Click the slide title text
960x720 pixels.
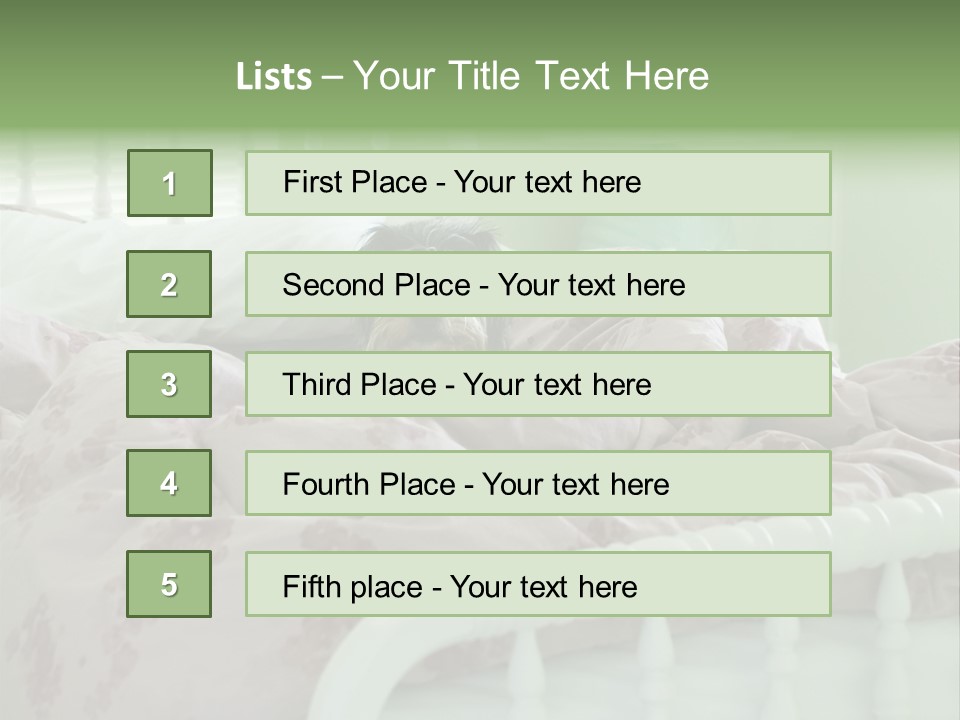[472, 76]
